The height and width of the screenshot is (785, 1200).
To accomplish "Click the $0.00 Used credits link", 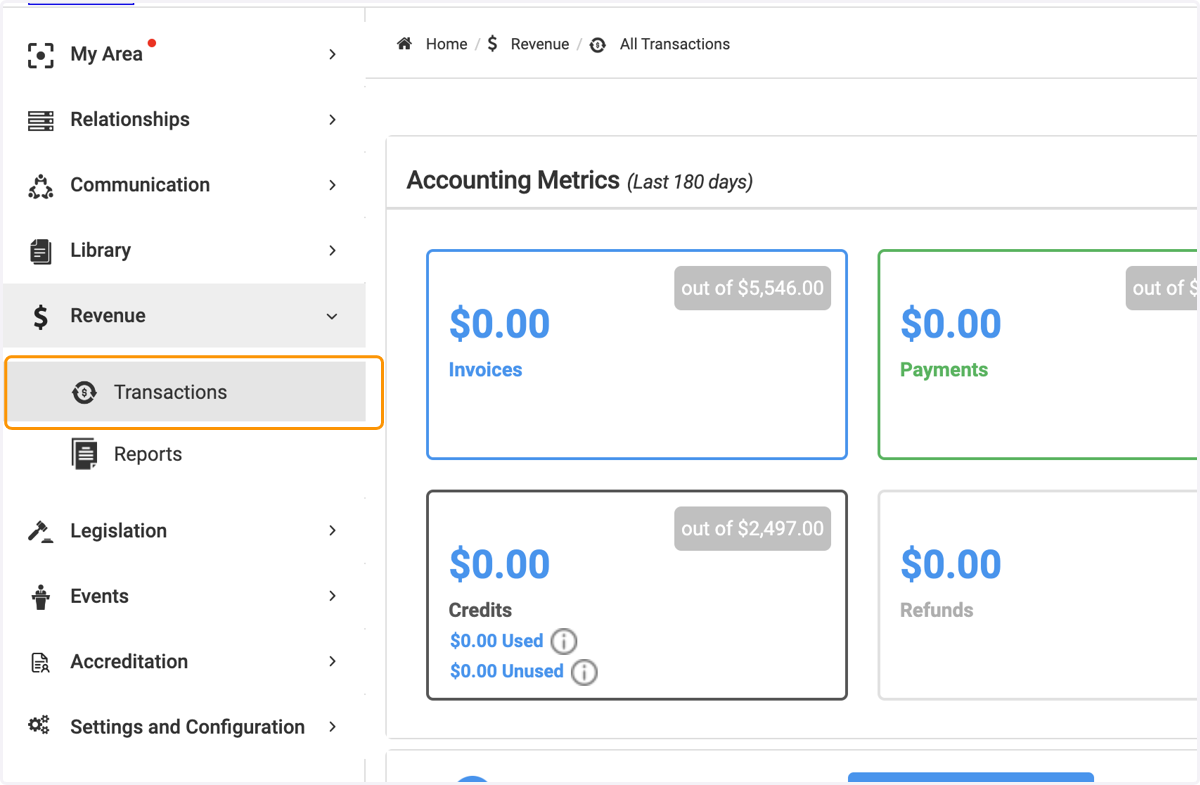I will click(x=497, y=641).
